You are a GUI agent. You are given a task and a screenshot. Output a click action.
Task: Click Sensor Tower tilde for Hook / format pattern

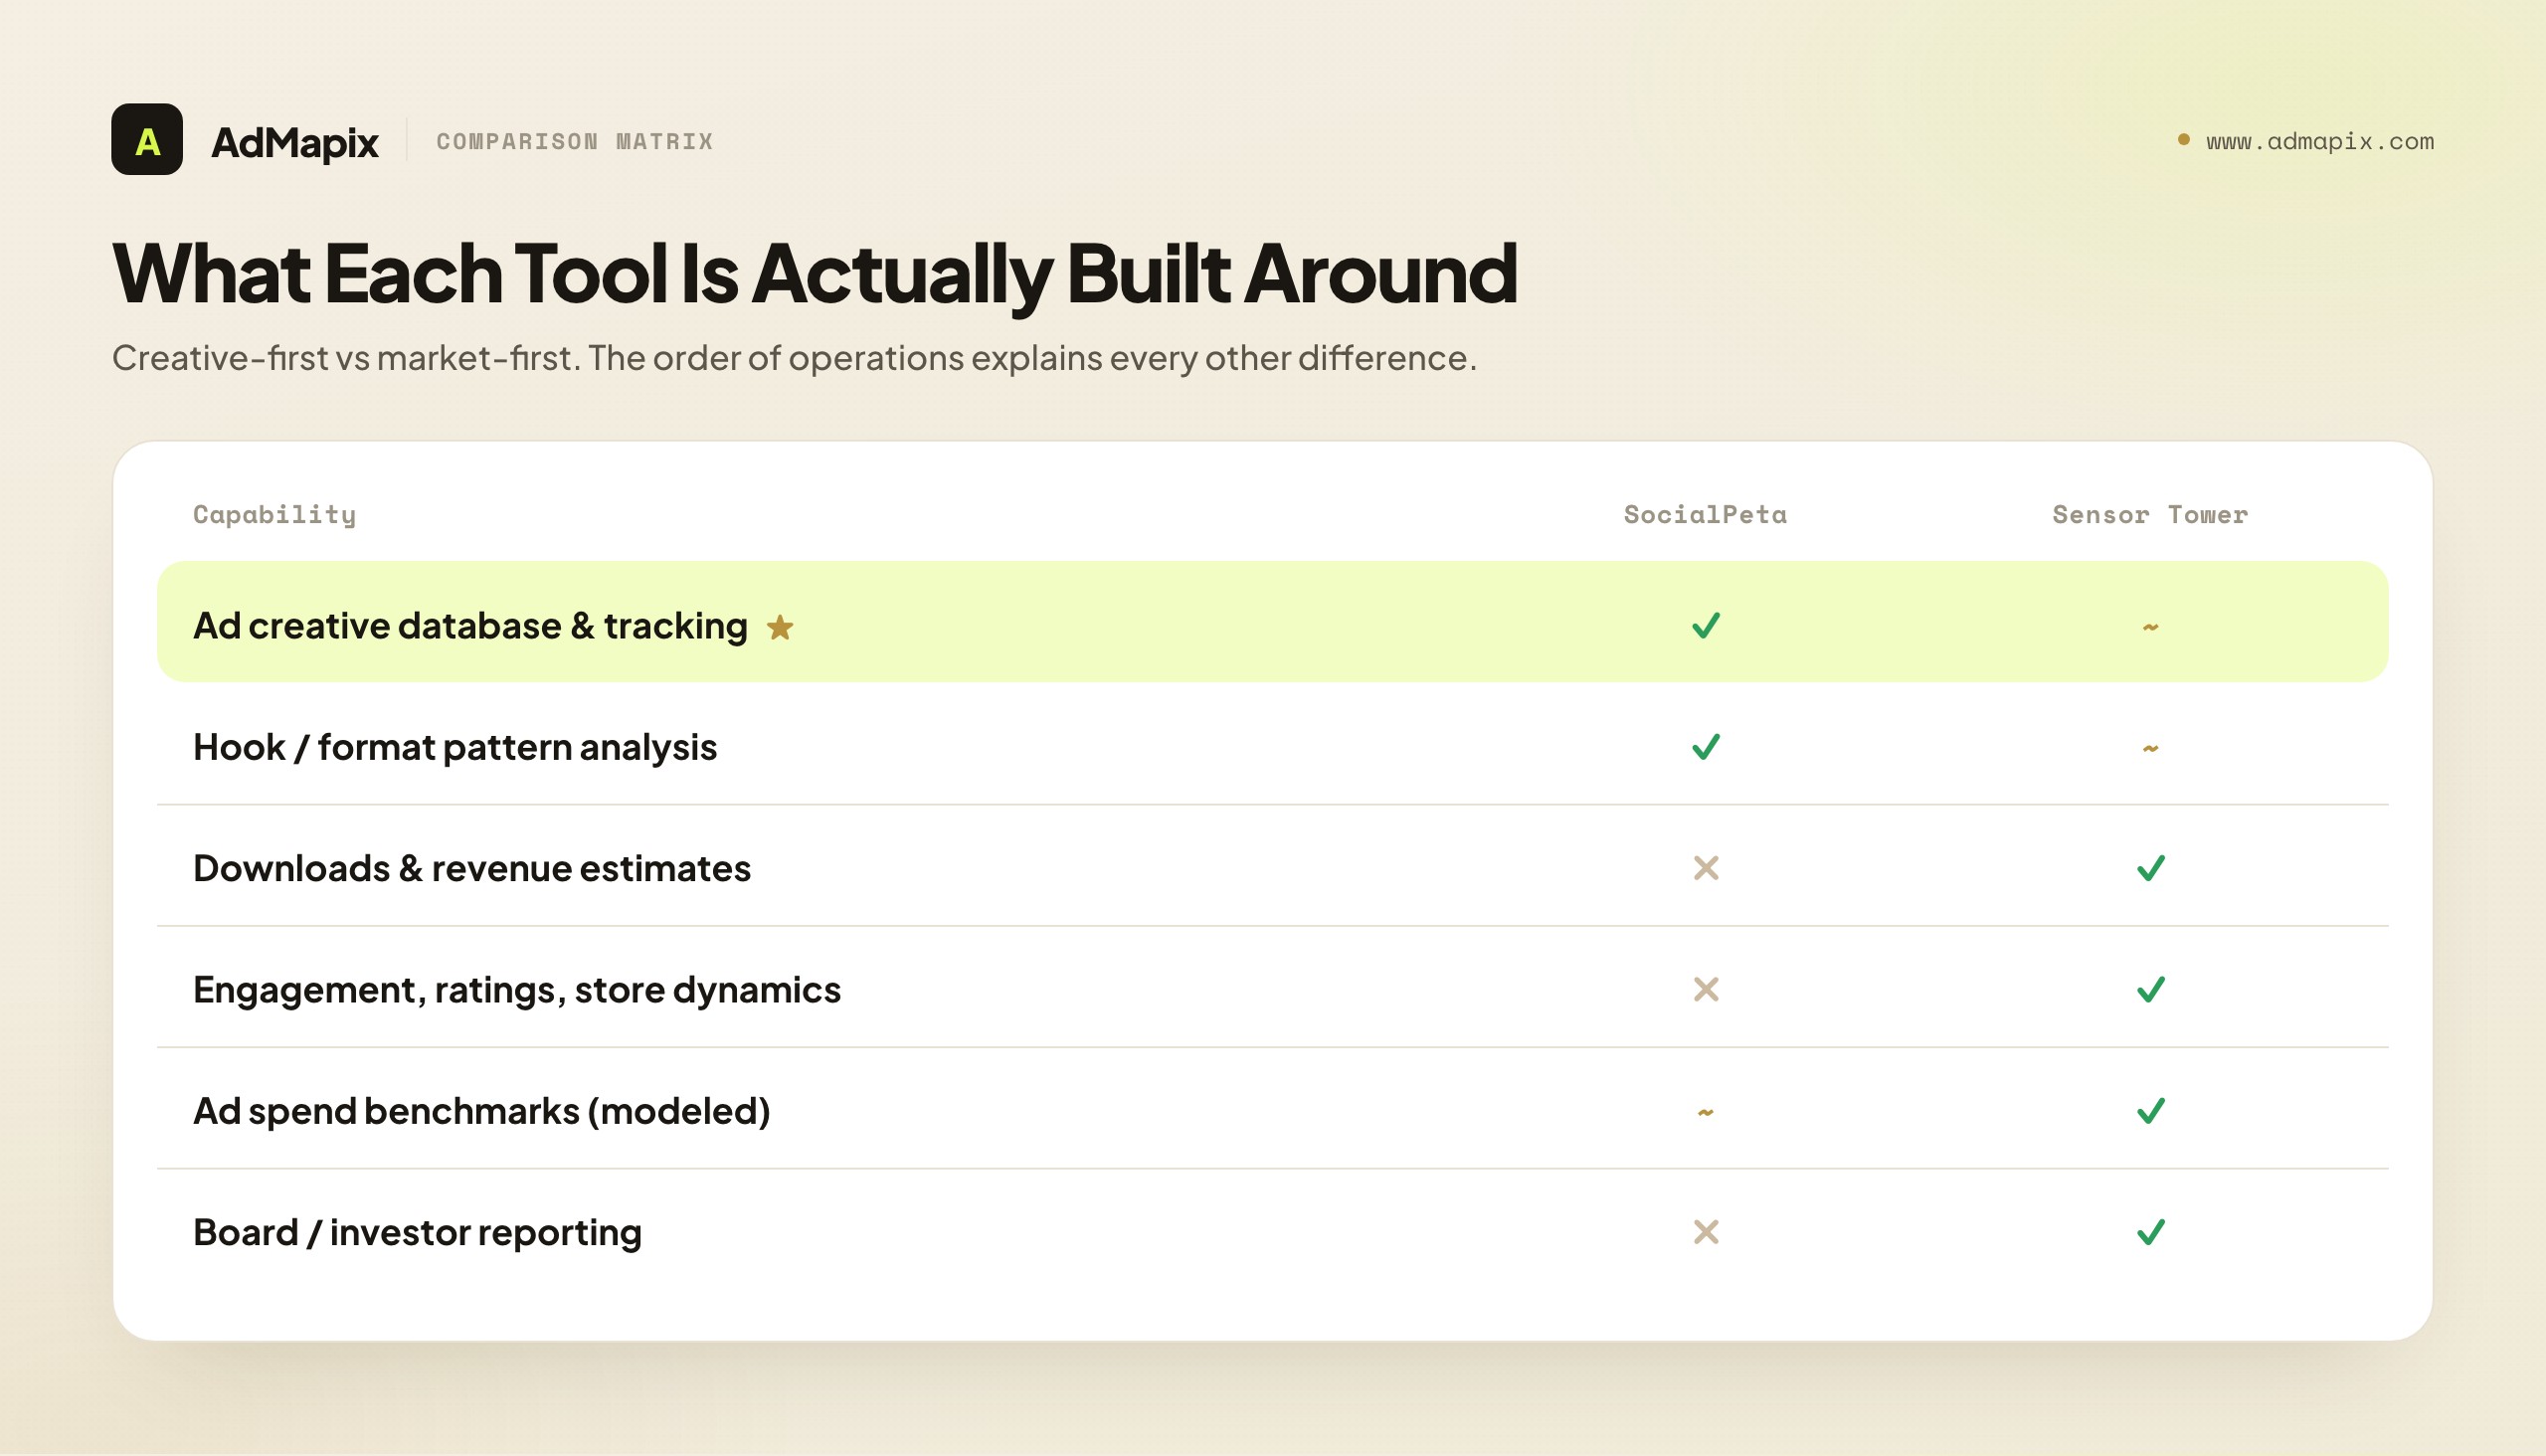[2150, 748]
